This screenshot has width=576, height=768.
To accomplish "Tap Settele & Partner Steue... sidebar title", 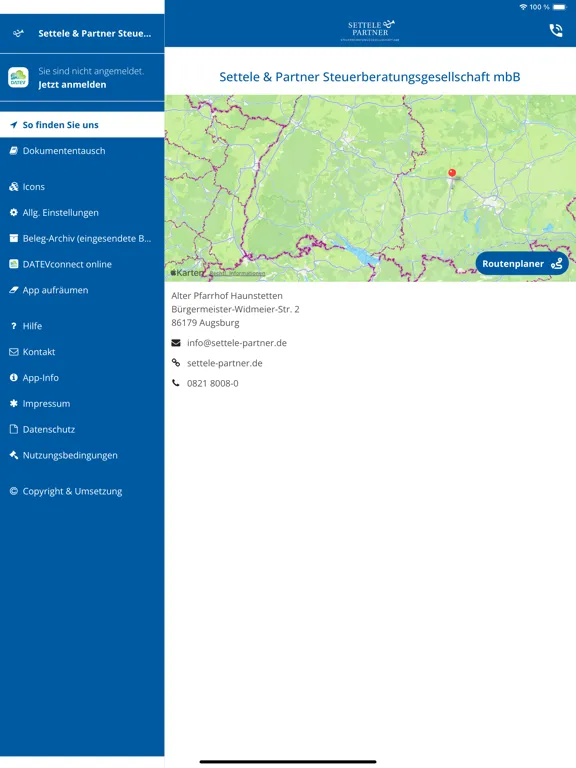I will pyautogui.click(x=95, y=33).
